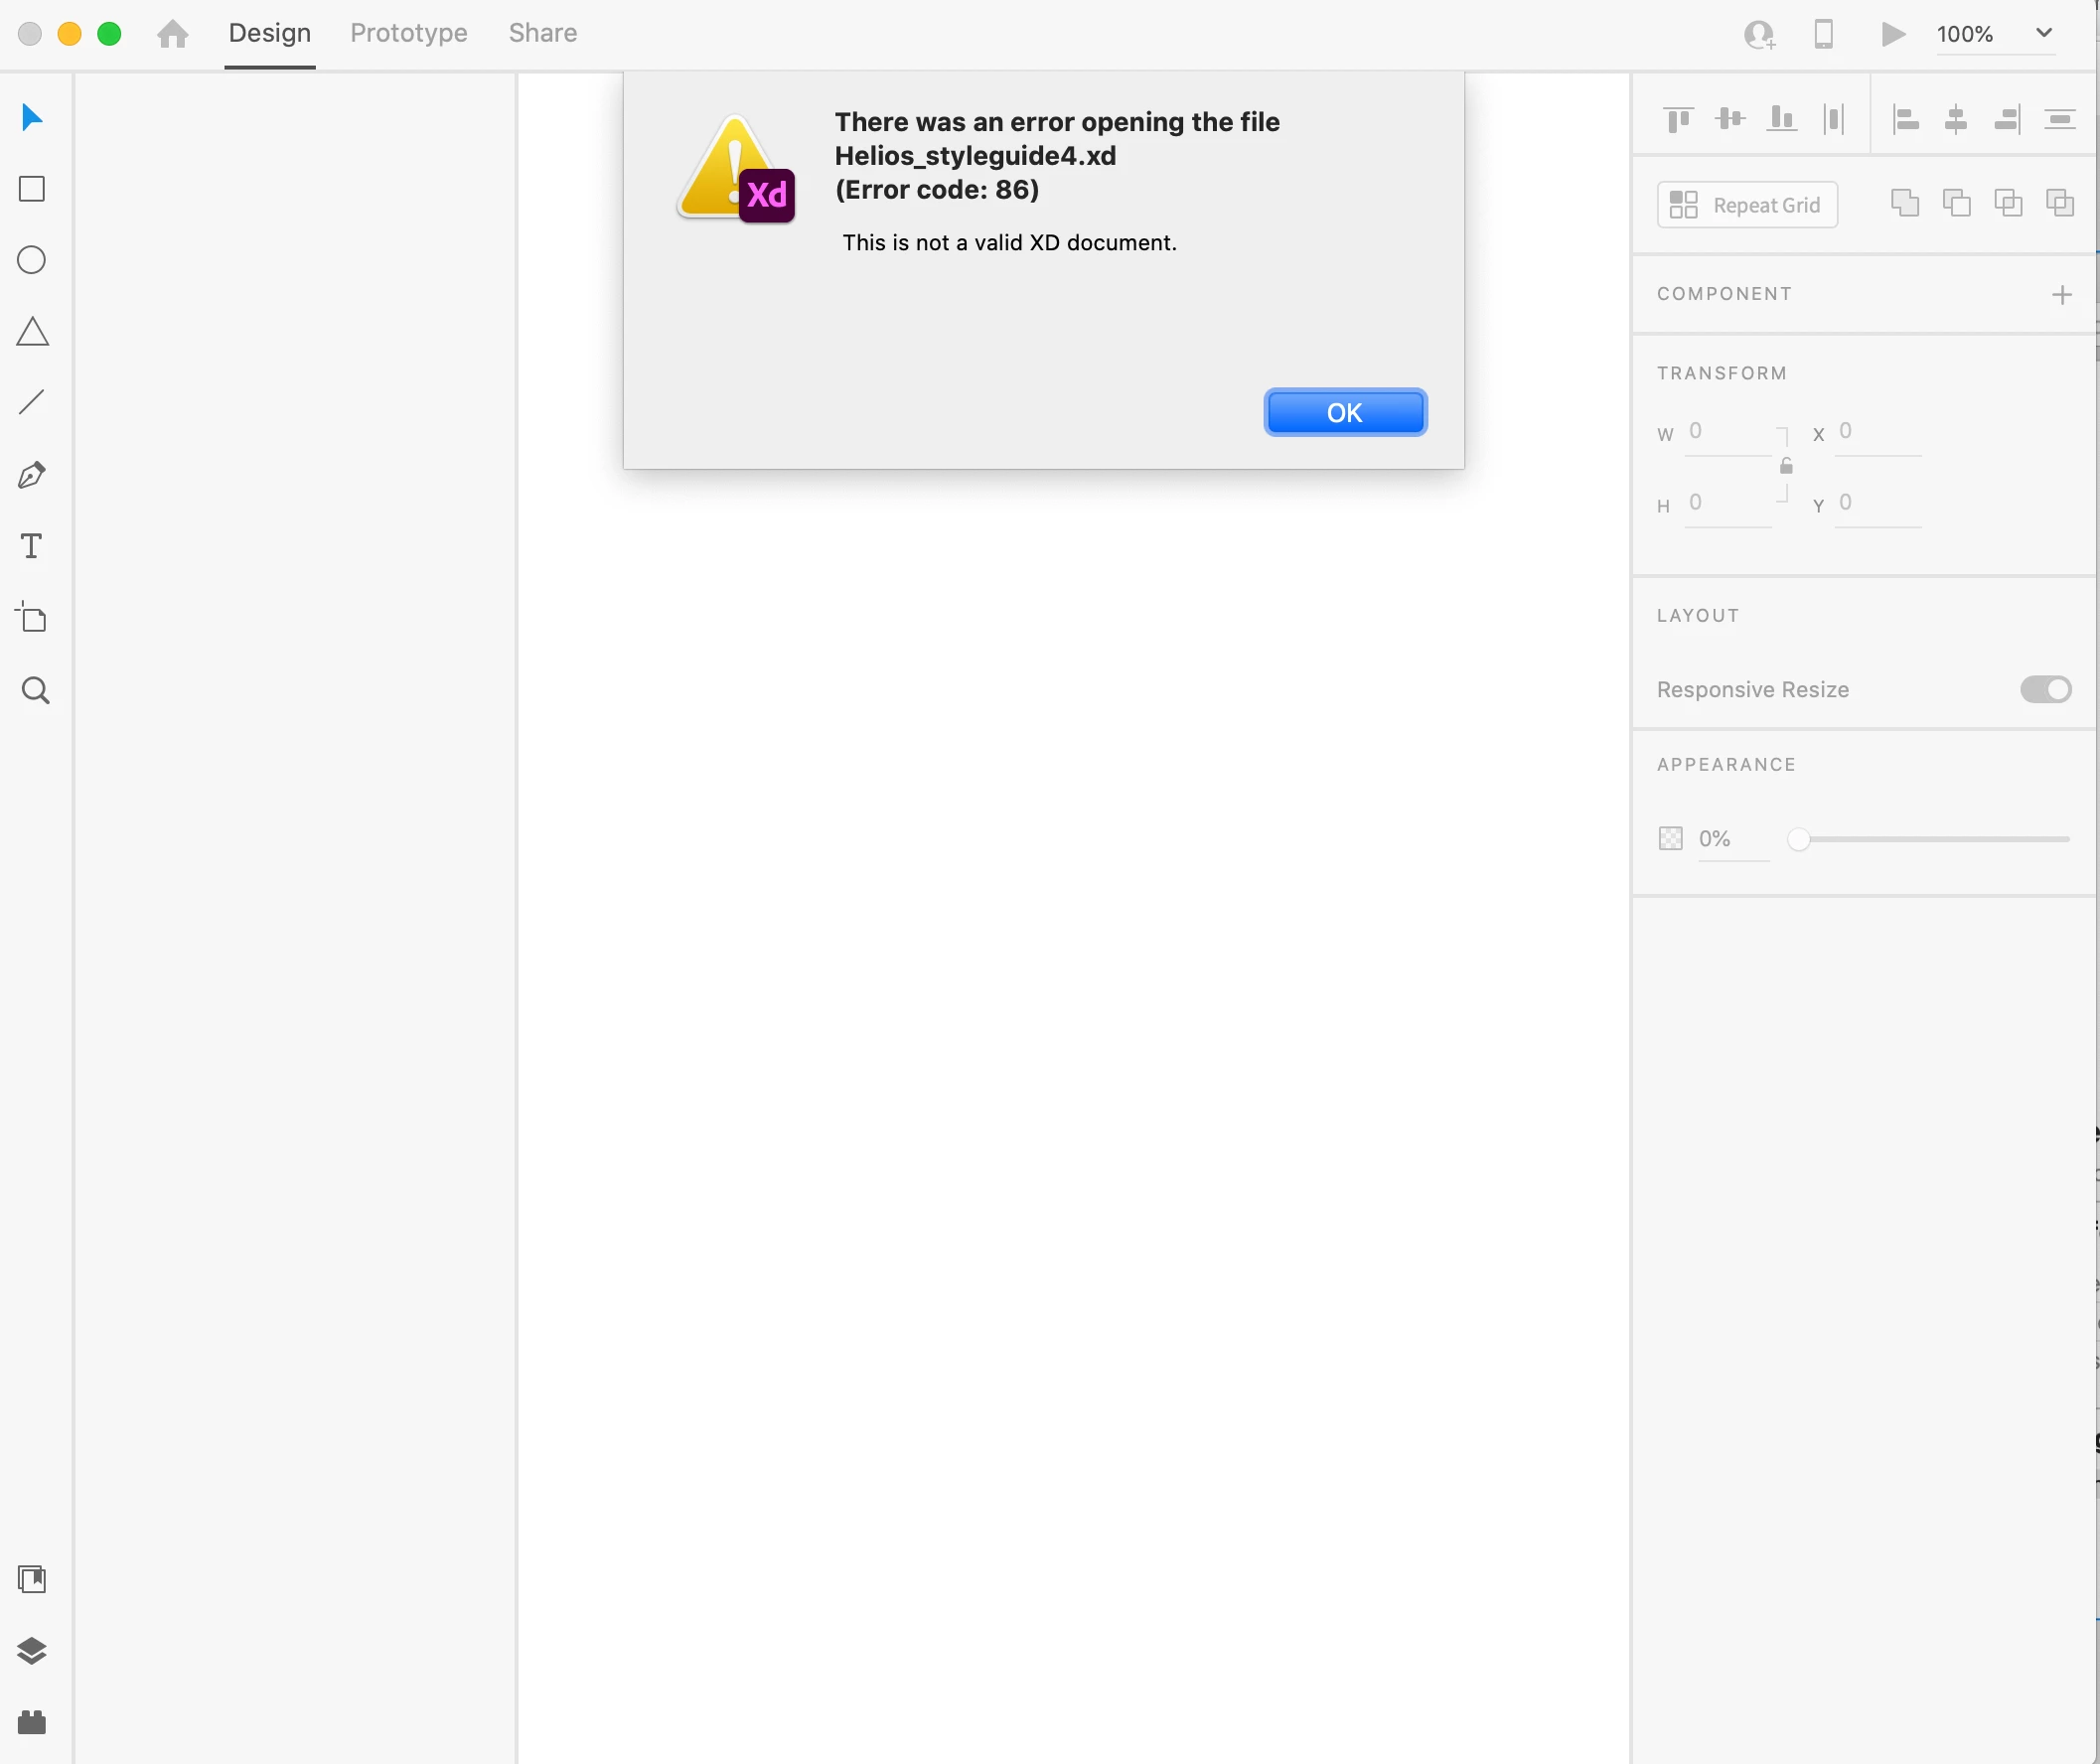
Task: Select the Text tool
Action: tap(32, 546)
